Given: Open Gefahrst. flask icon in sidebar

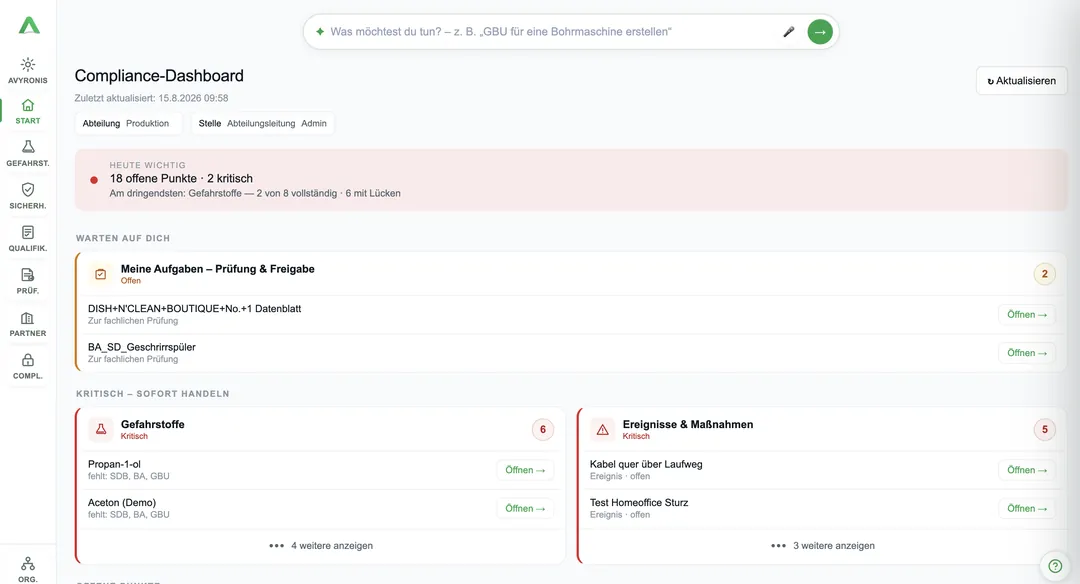Looking at the screenshot, I should click(x=28, y=147).
